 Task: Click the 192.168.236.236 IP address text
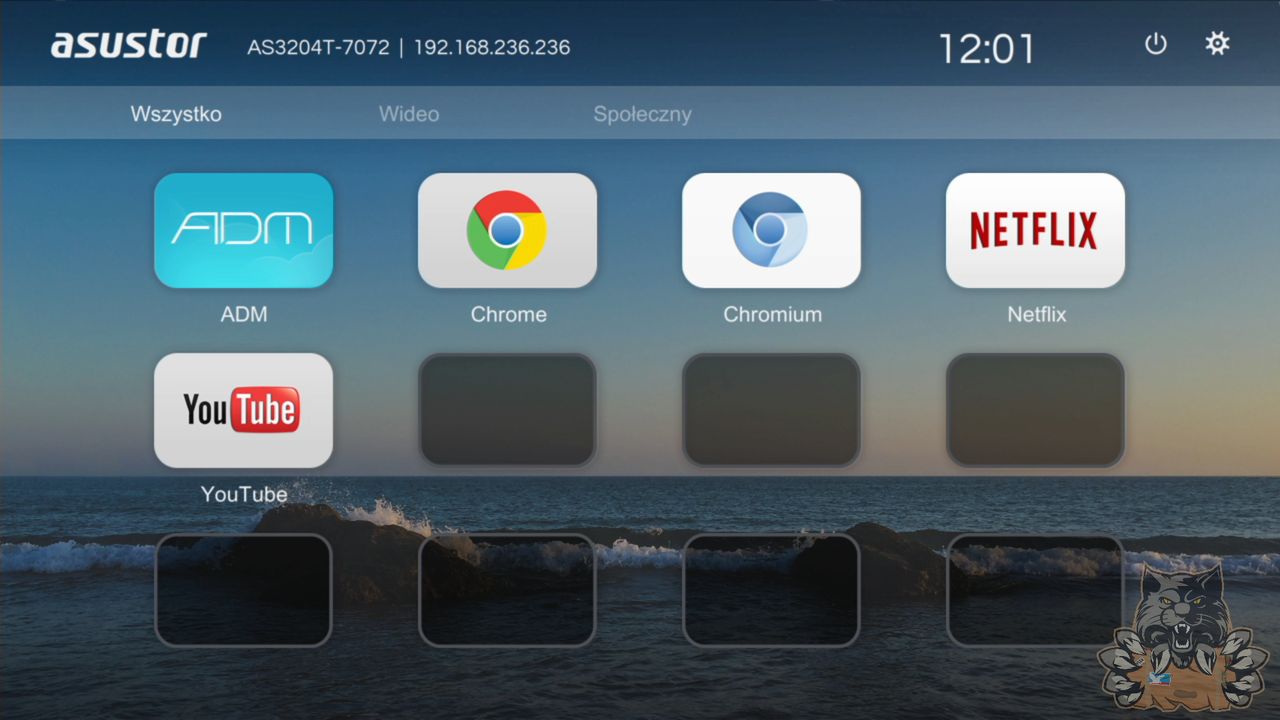pyautogui.click(x=492, y=47)
